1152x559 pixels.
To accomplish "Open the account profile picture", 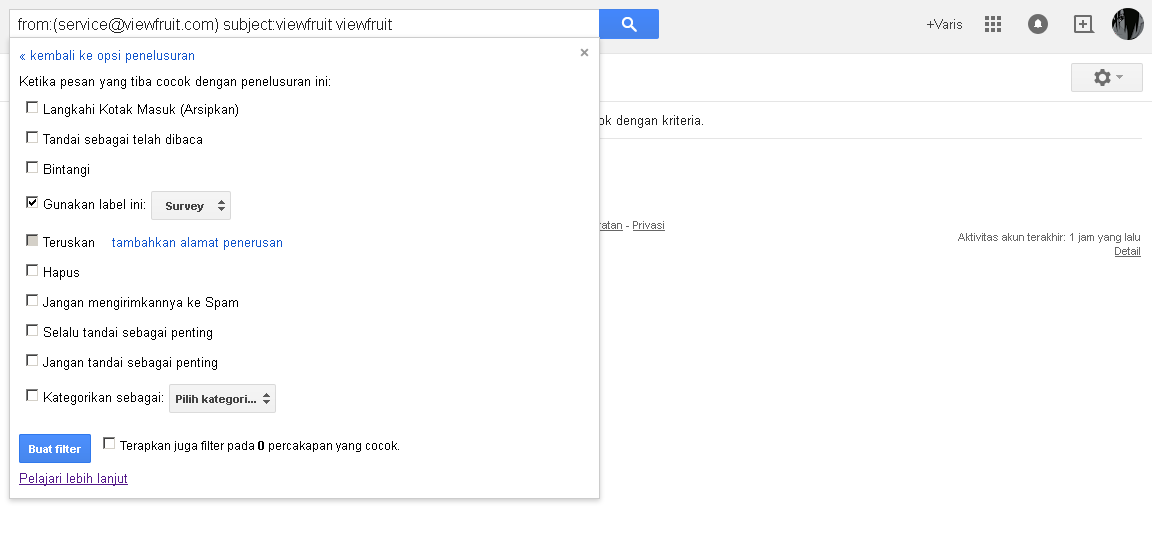I will click(1127, 24).
